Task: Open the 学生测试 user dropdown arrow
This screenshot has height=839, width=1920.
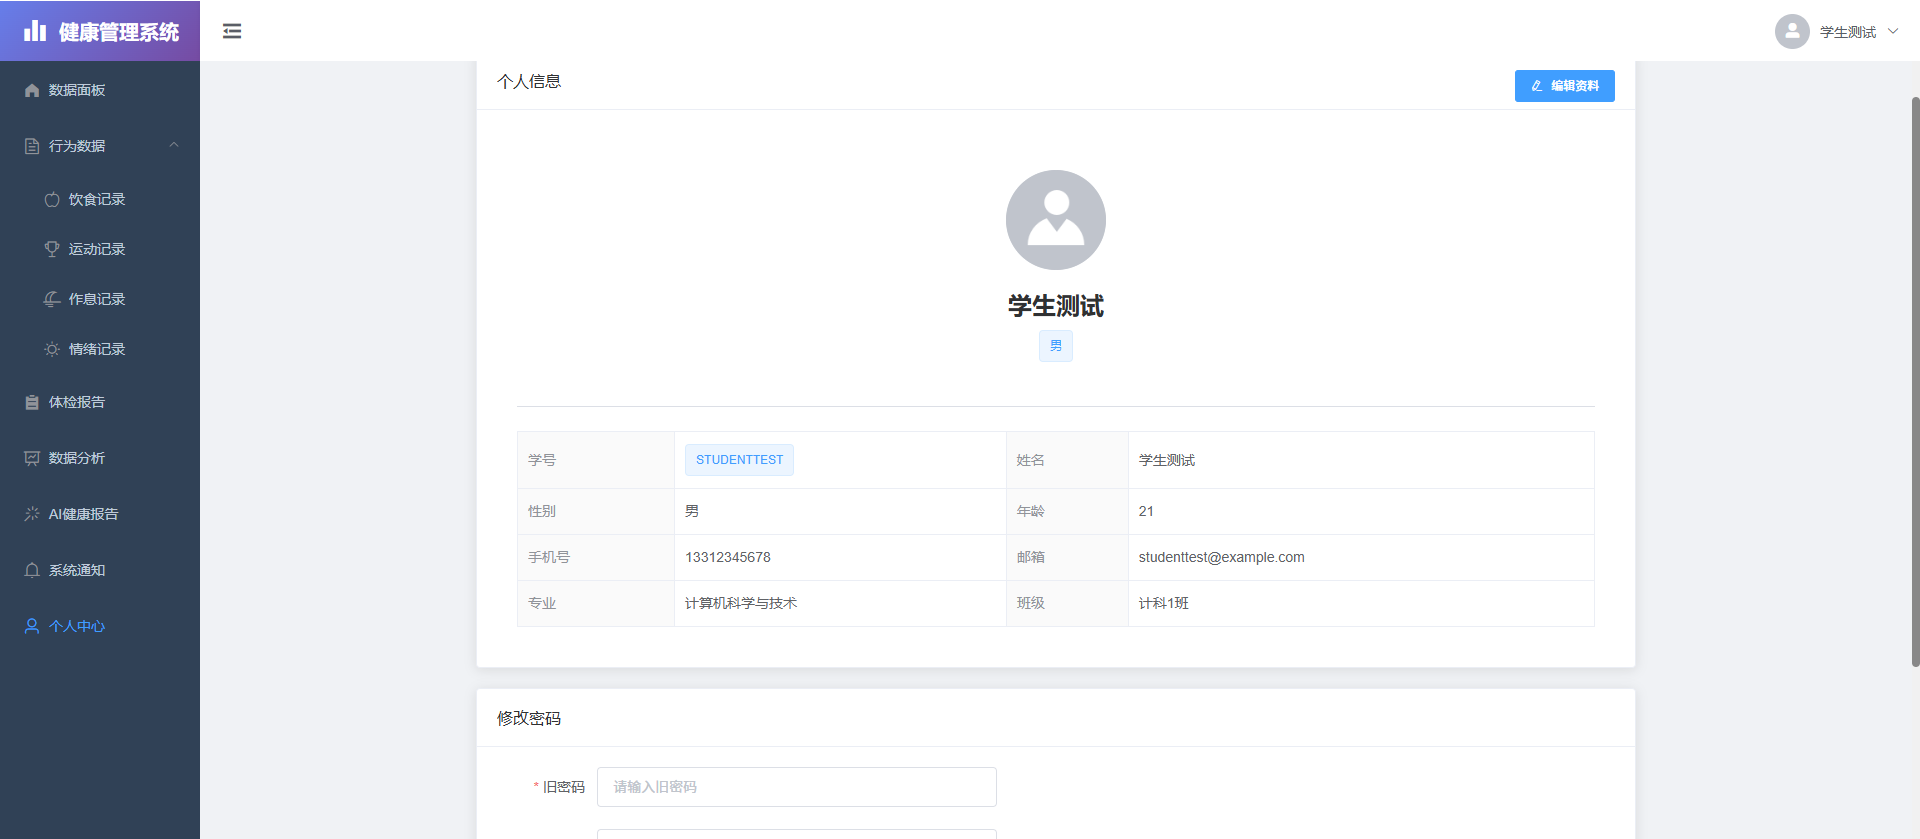Action: pos(1893,31)
